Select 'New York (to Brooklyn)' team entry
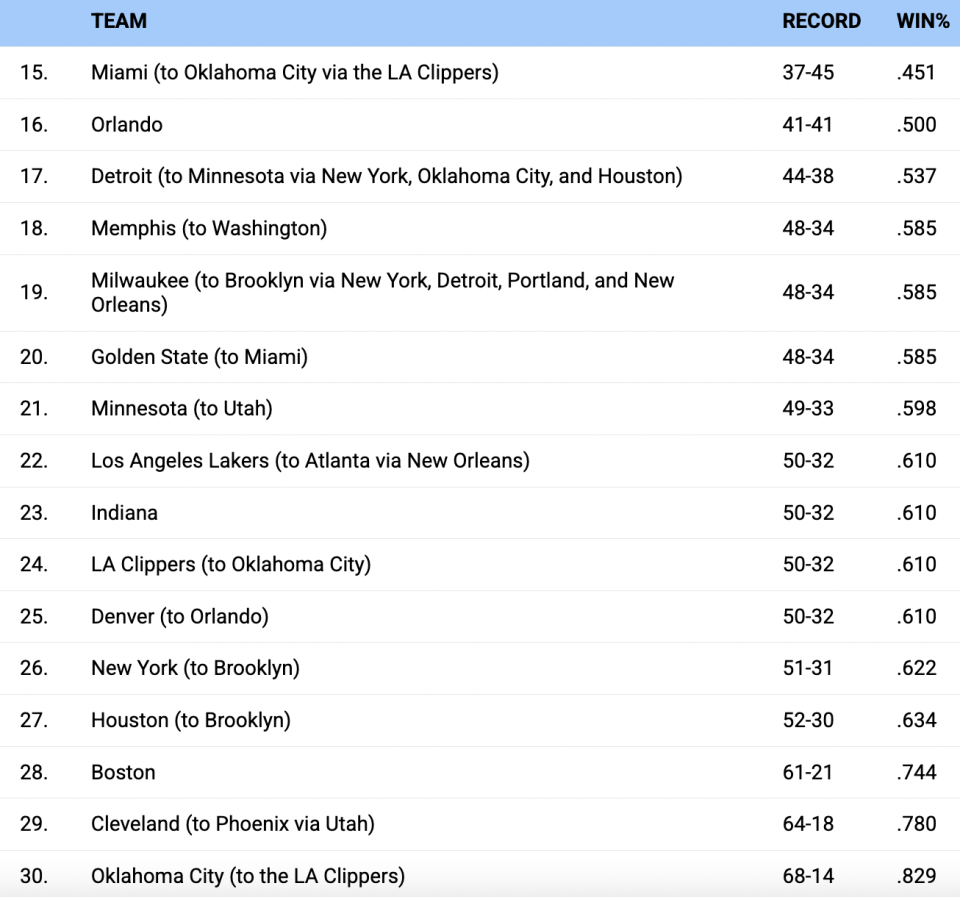Viewport: 960px width, 897px height. coord(195,667)
